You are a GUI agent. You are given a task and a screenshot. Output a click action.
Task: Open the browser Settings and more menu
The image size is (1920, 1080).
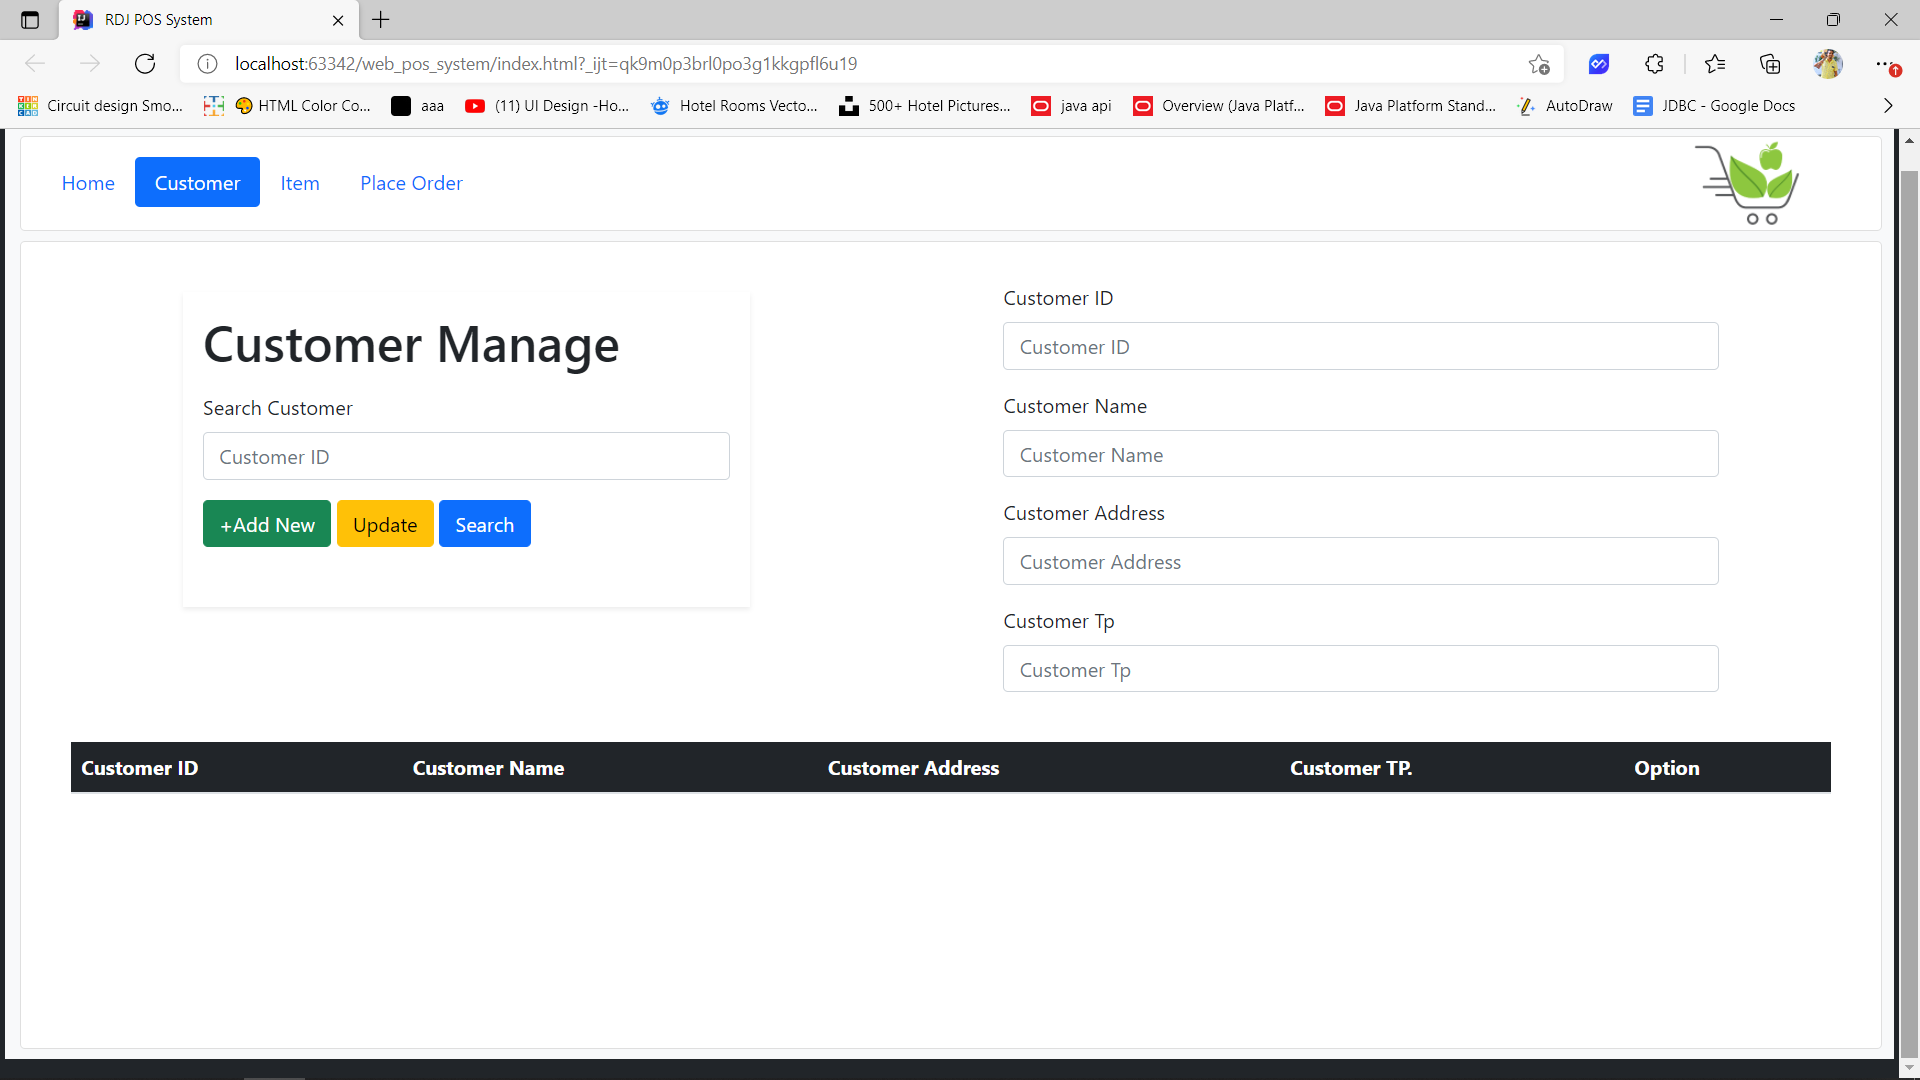pos(1890,63)
